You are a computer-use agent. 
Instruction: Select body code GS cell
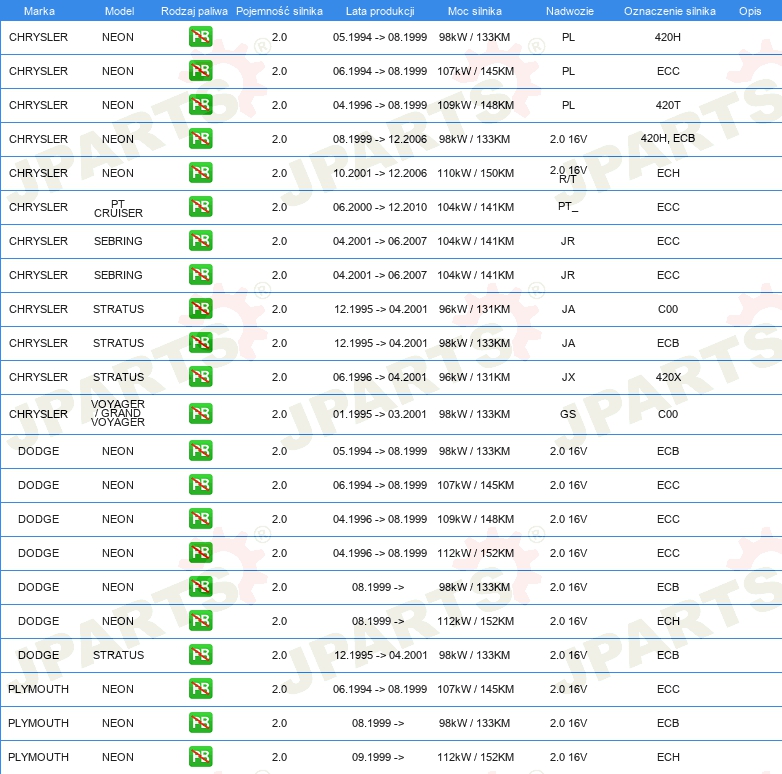pos(568,414)
